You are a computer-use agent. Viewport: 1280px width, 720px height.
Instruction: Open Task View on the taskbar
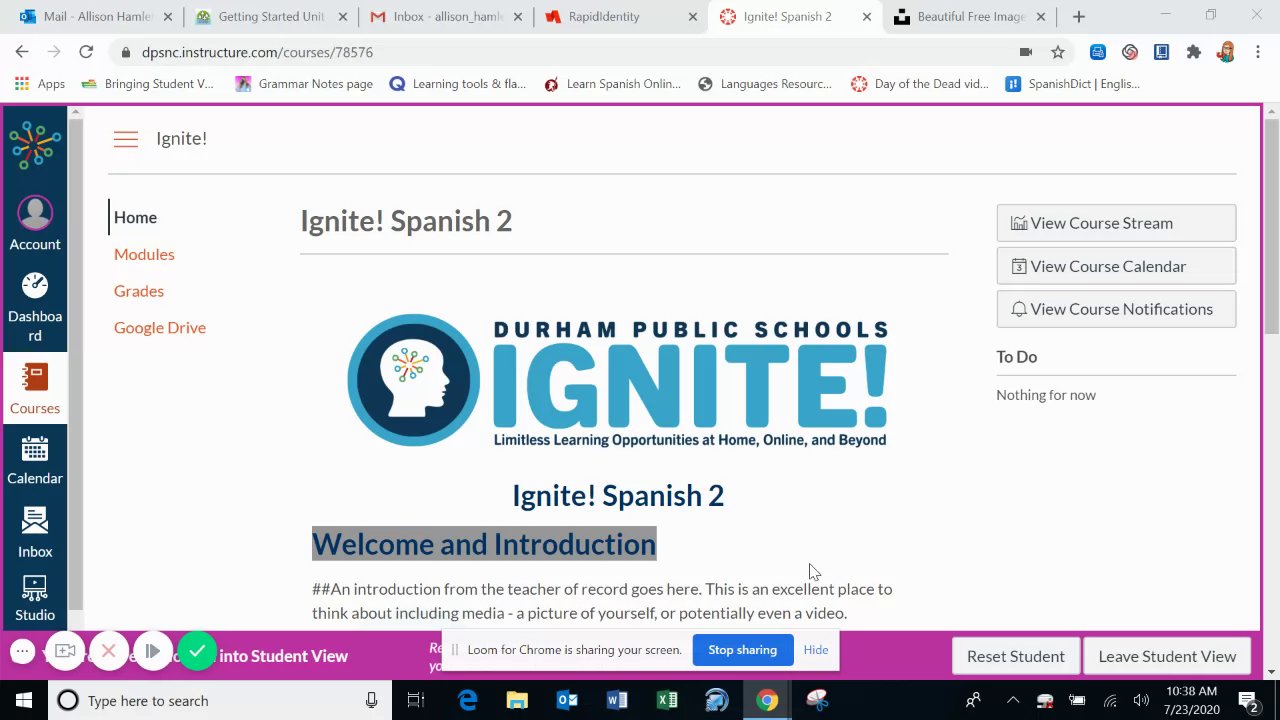pyautogui.click(x=416, y=700)
